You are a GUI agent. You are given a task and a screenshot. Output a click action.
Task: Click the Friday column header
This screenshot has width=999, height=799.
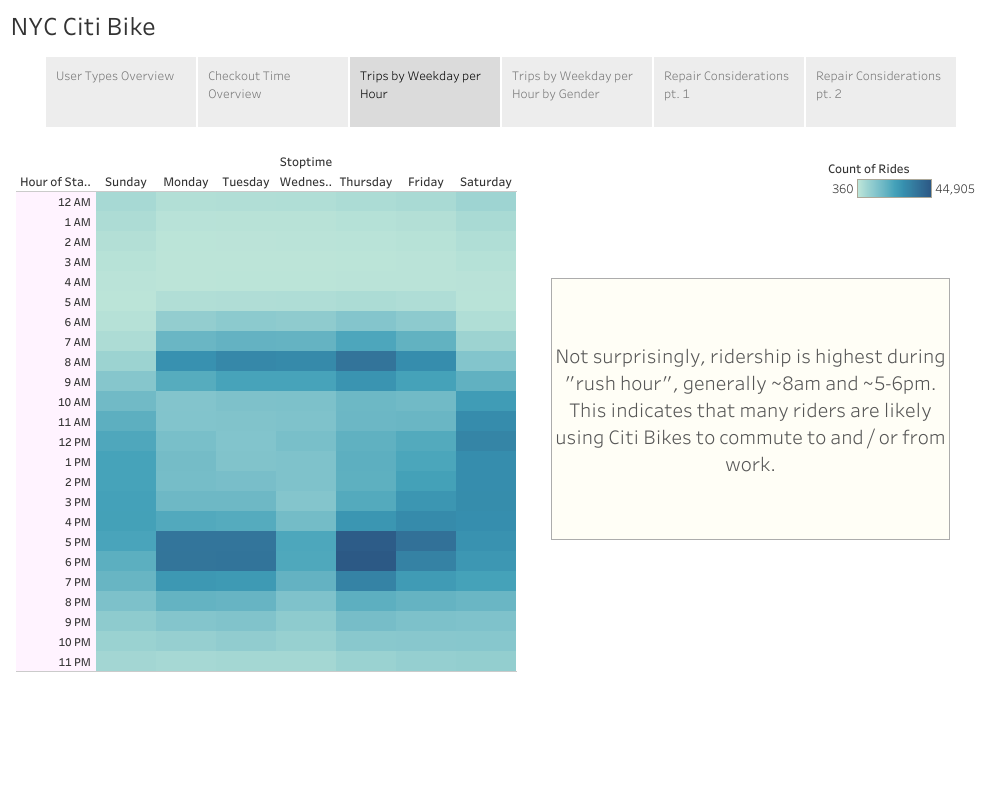pos(426,182)
